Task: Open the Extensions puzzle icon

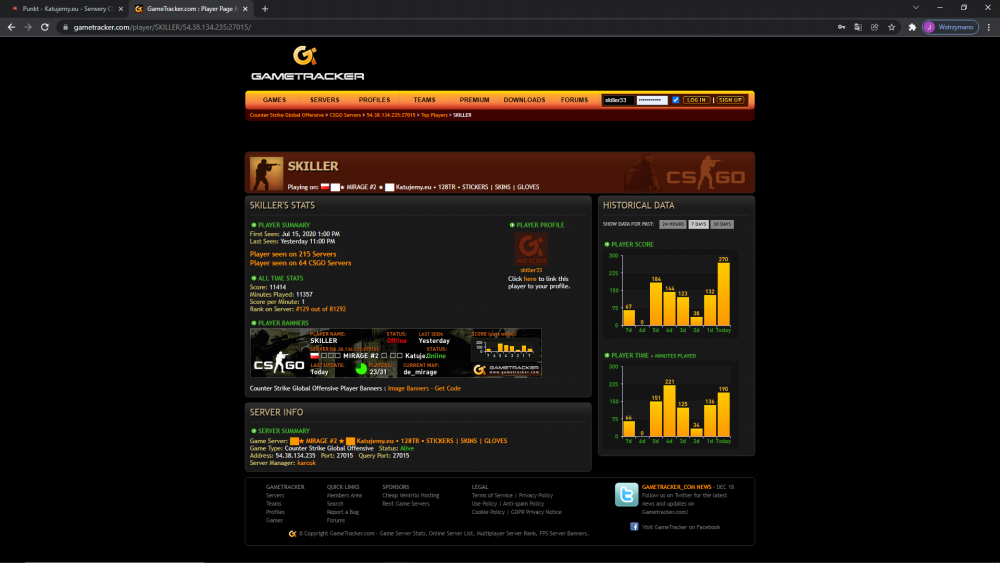Action: (912, 27)
